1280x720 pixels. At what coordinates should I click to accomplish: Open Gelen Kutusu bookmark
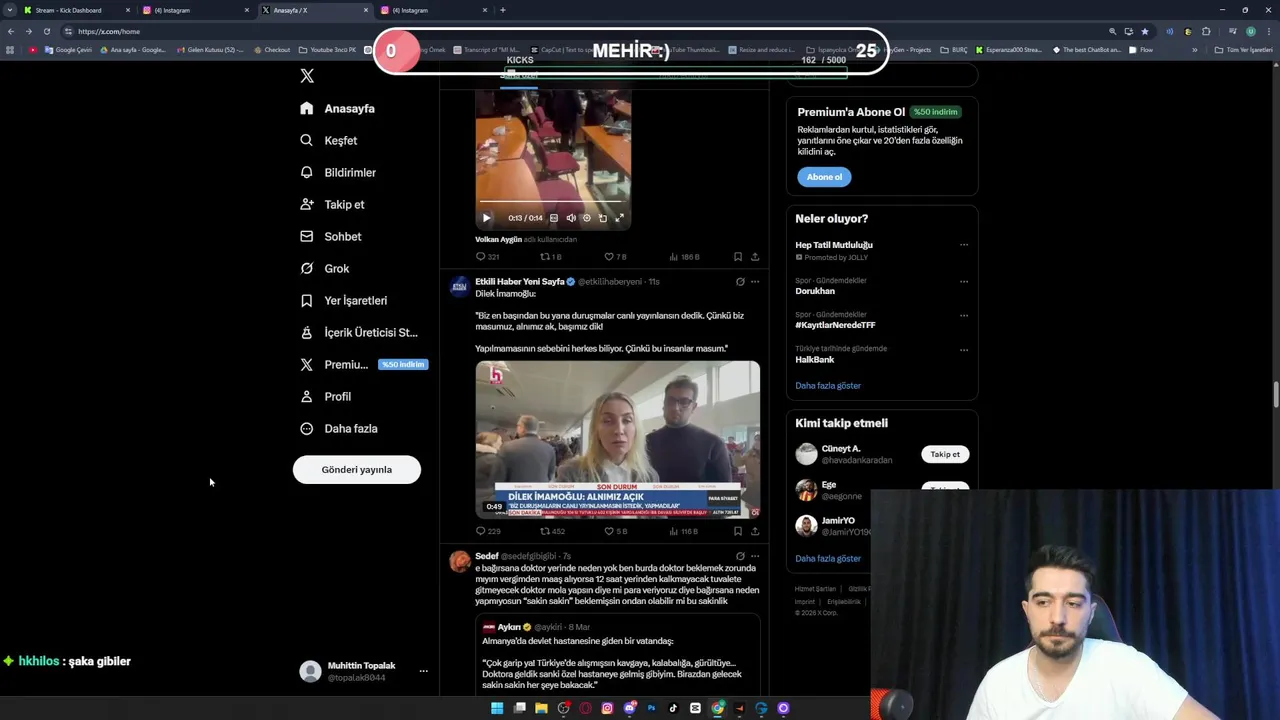(210, 50)
